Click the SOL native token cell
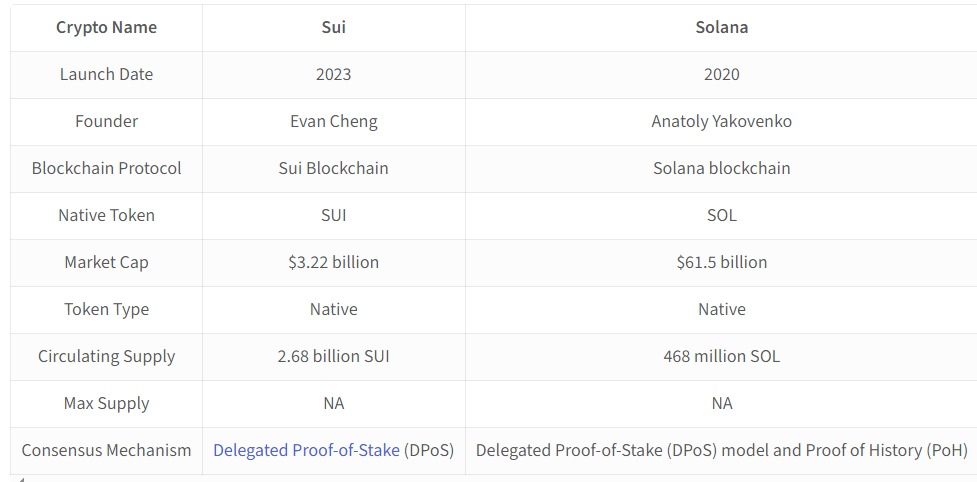Viewport: 977px width, 482px height. coord(722,215)
